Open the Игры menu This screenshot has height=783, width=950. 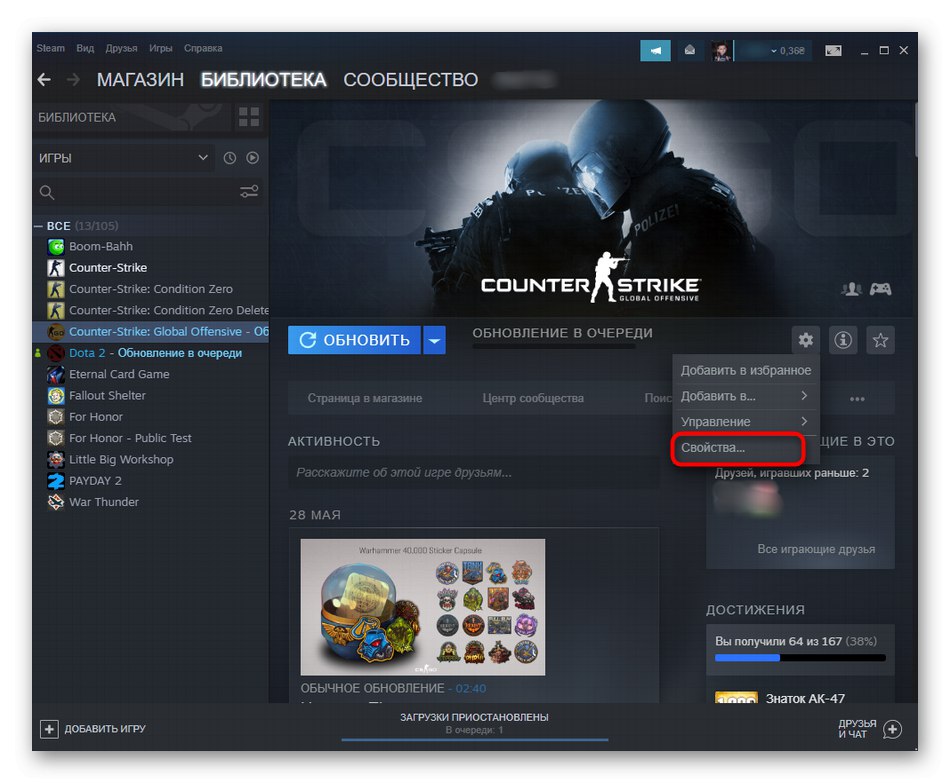pyautogui.click(x=161, y=48)
